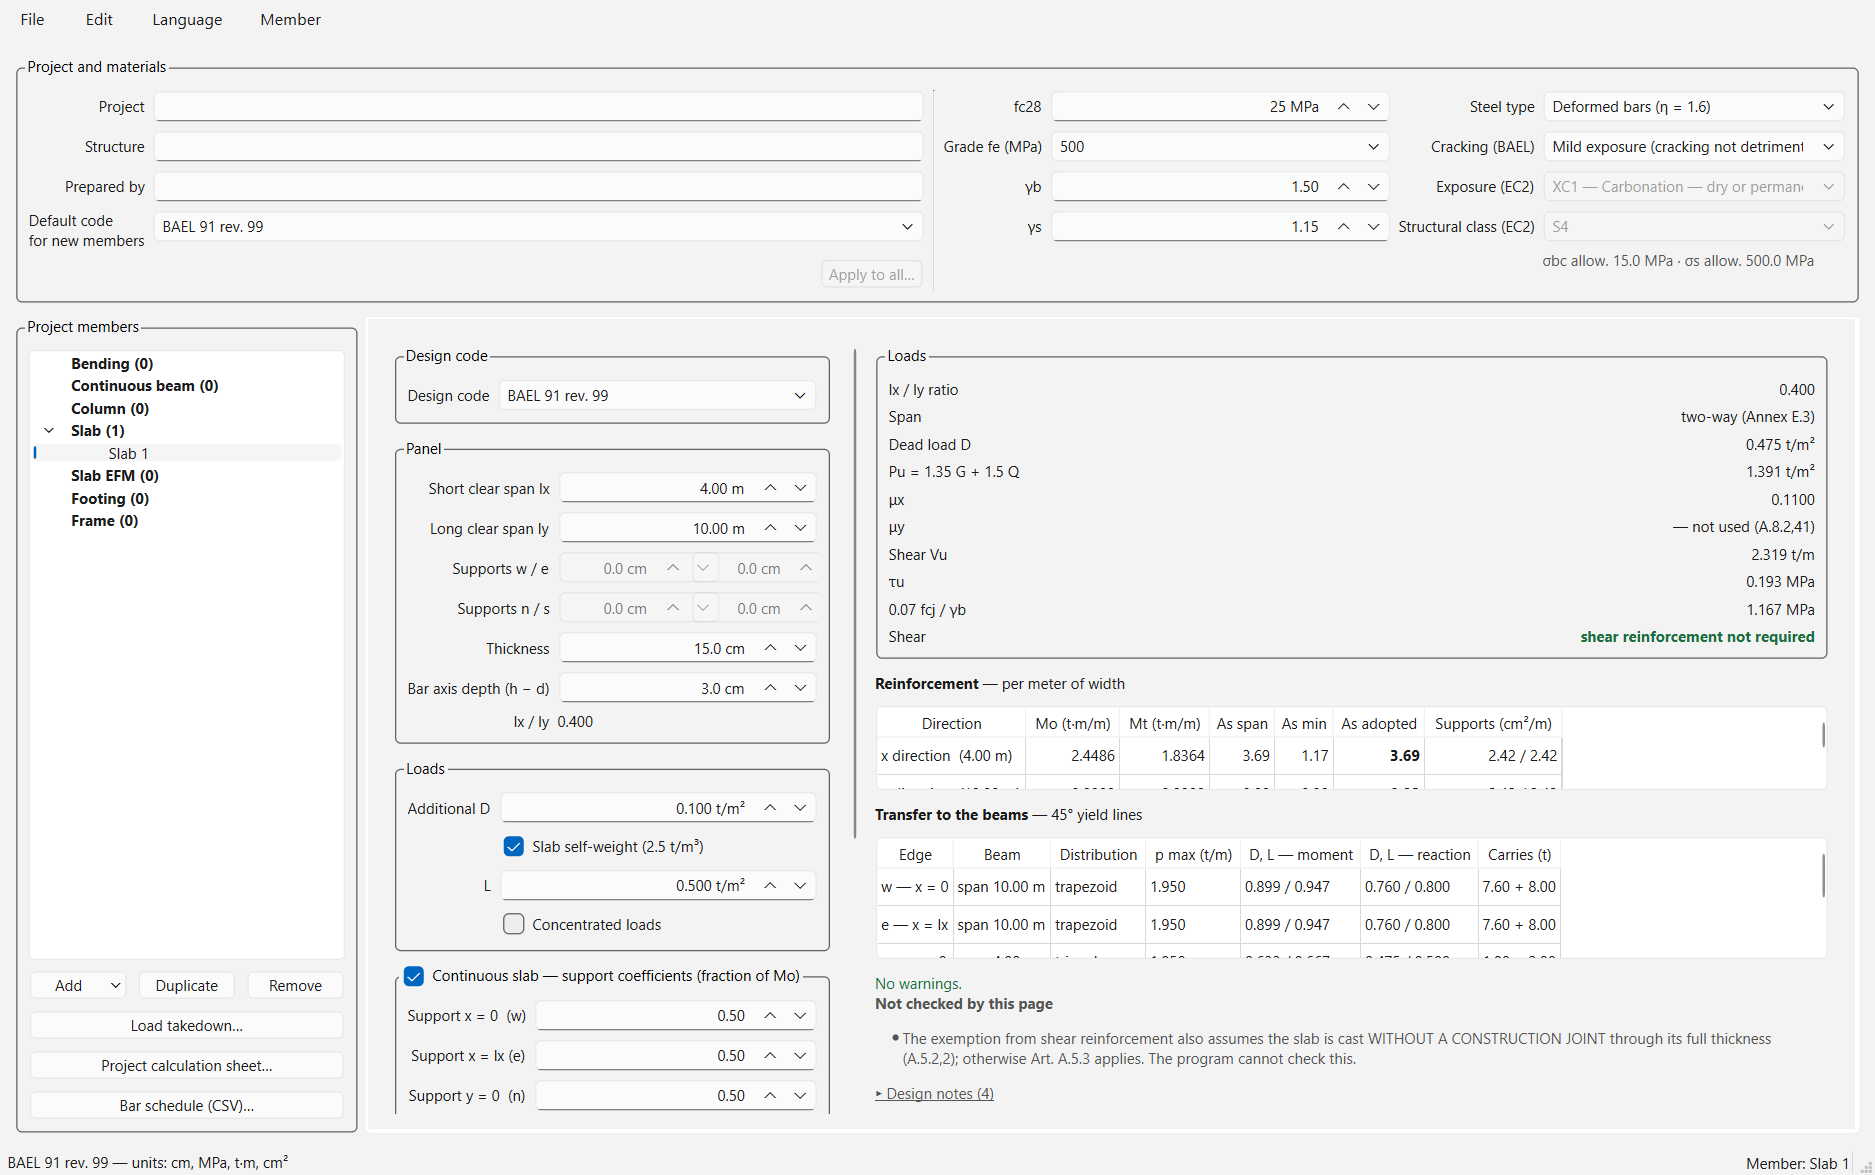This screenshot has width=1875, height=1175.
Task: Increase Additional D load value
Action: [771, 809]
